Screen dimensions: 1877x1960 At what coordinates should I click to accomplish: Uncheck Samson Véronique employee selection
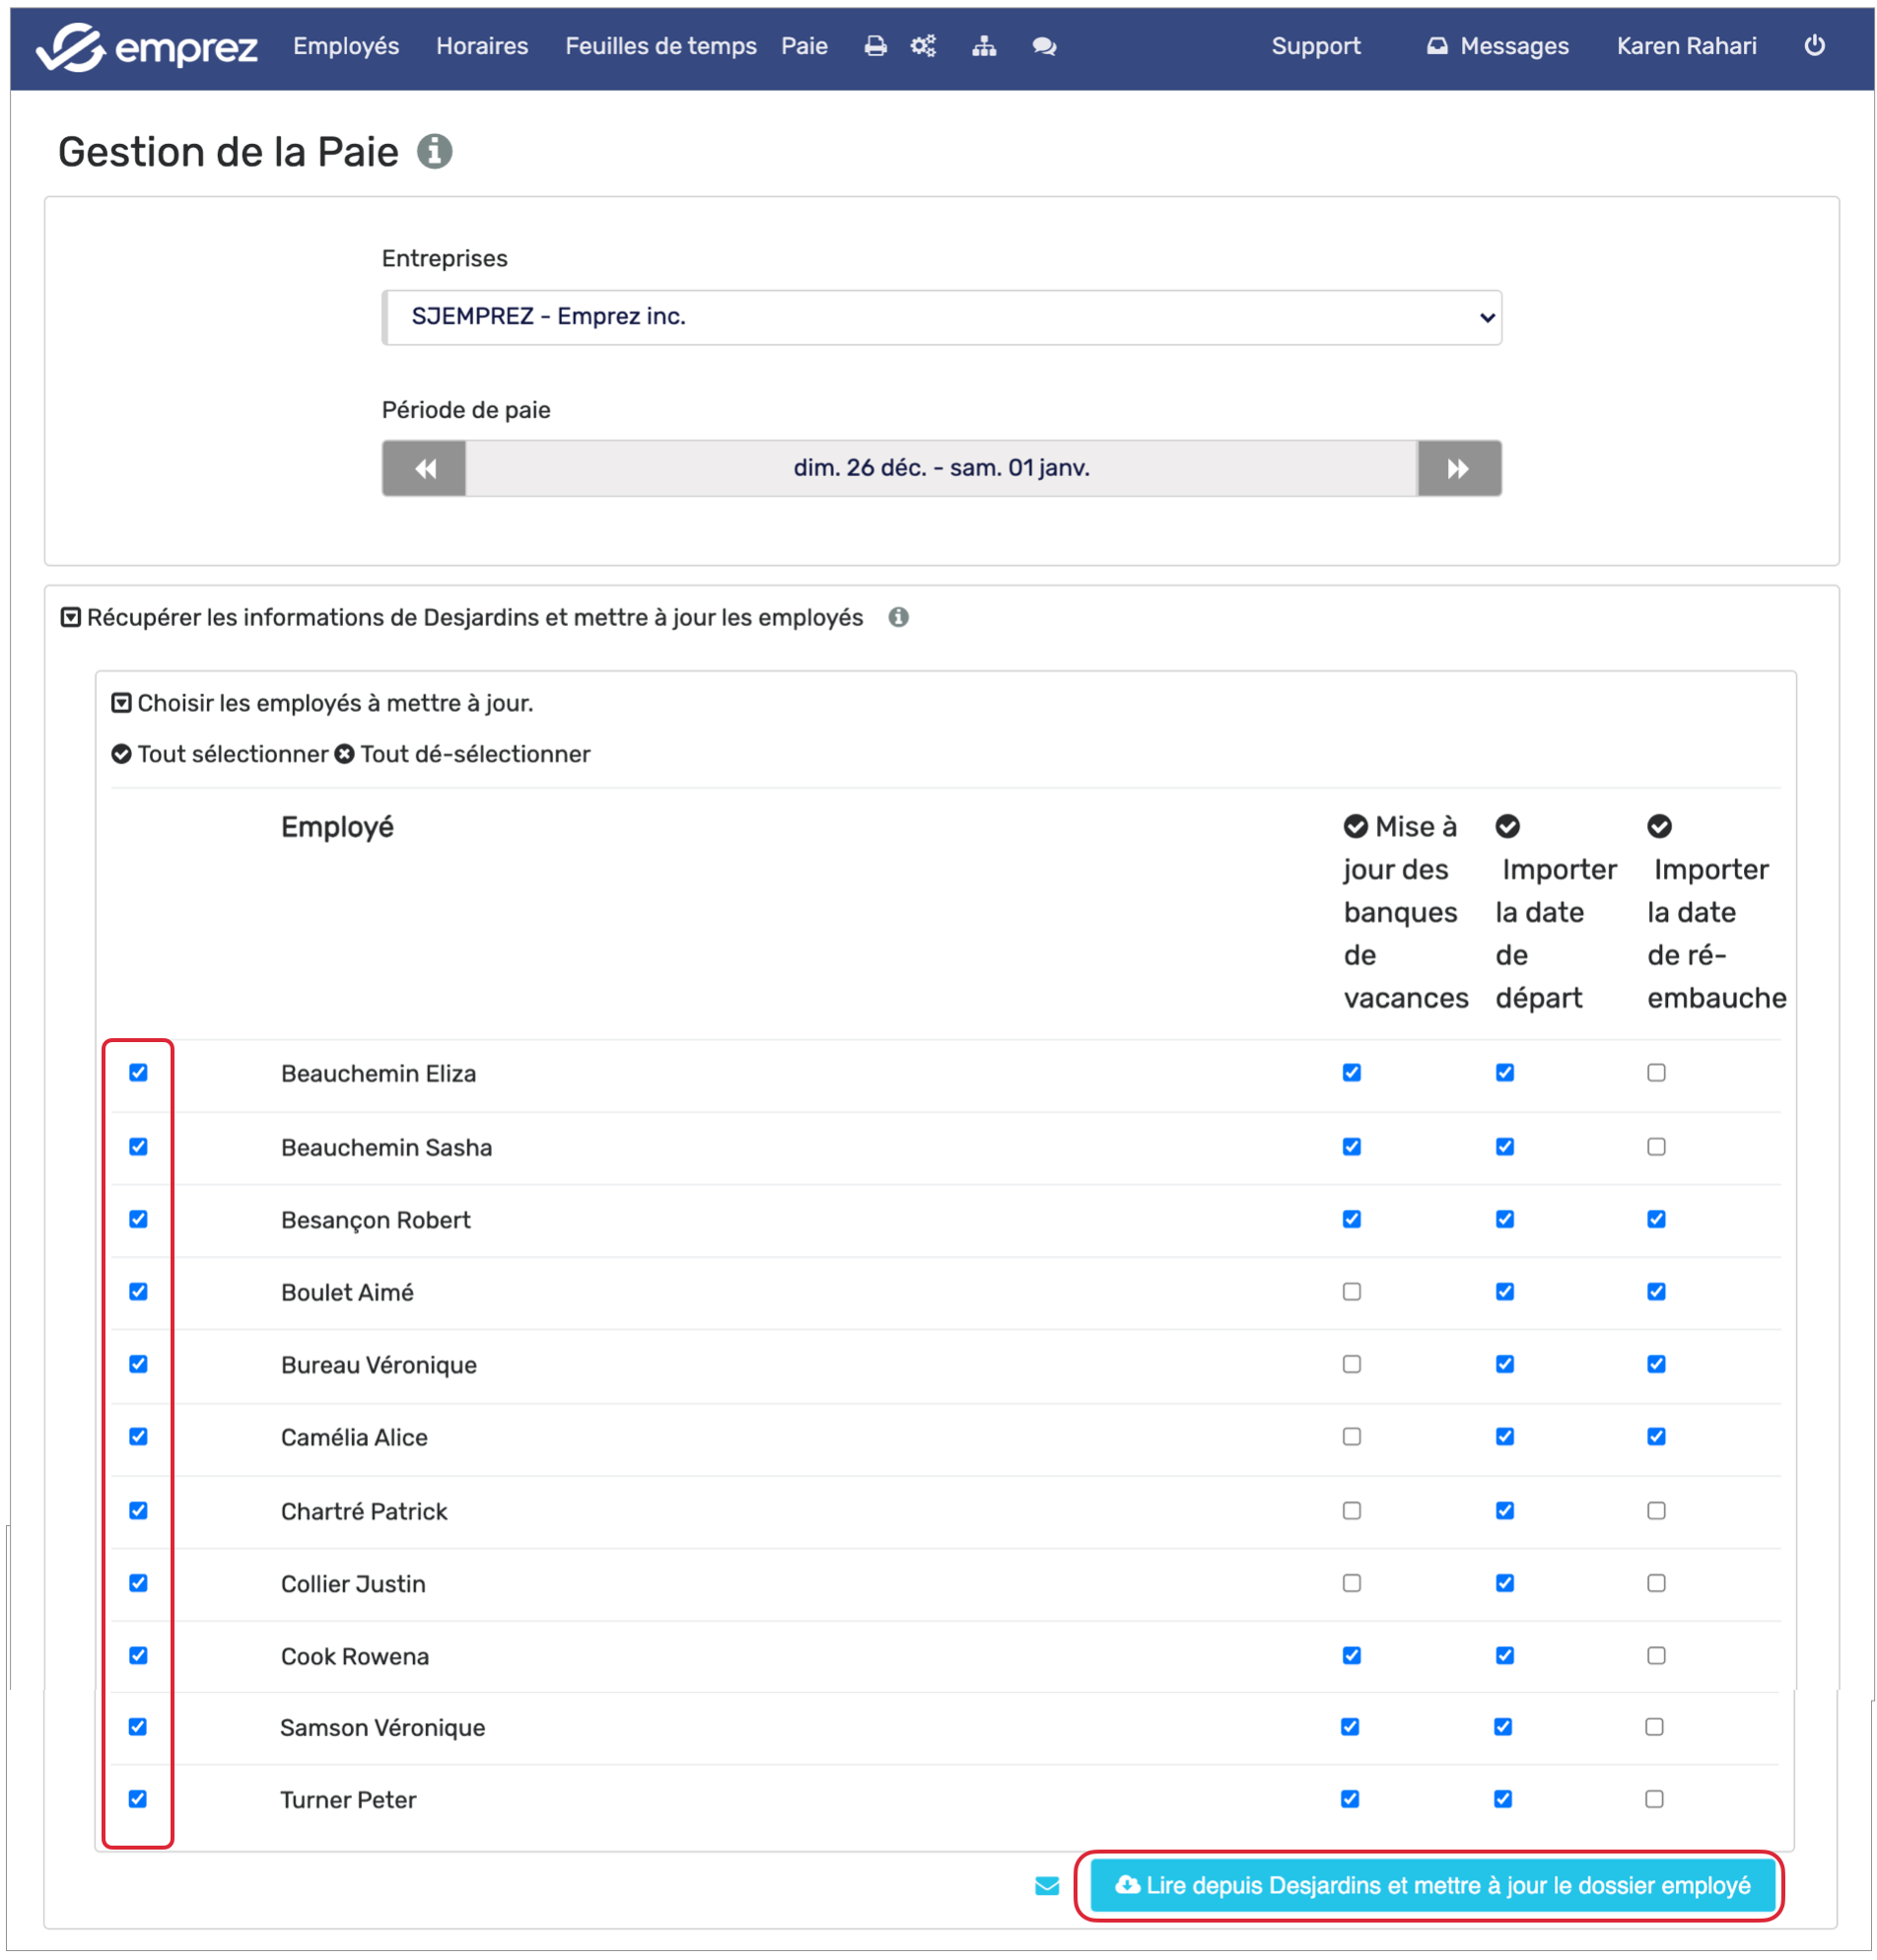click(137, 1727)
